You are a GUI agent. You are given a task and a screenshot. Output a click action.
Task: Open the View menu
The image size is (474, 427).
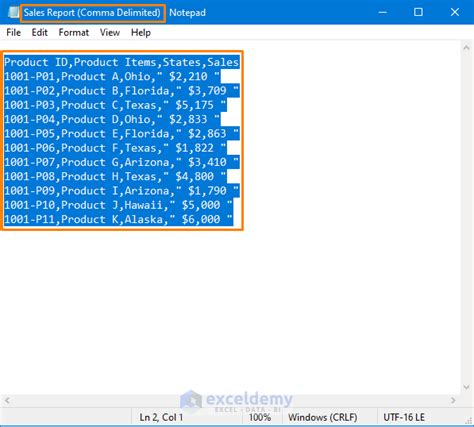[x=110, y=33]
